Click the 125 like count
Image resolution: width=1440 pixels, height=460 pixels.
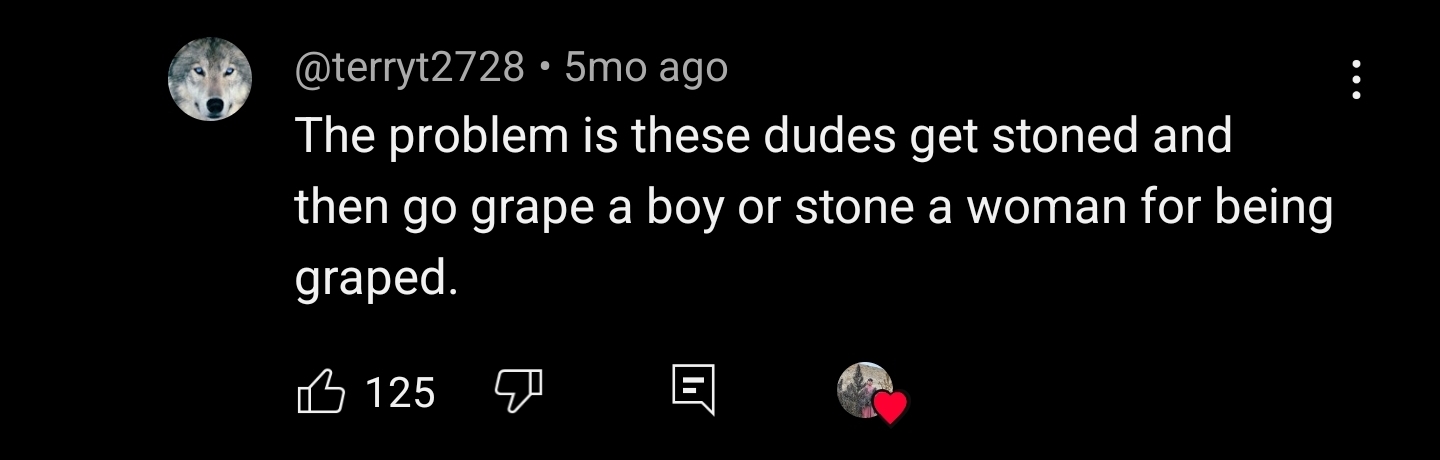click(400, 393)
